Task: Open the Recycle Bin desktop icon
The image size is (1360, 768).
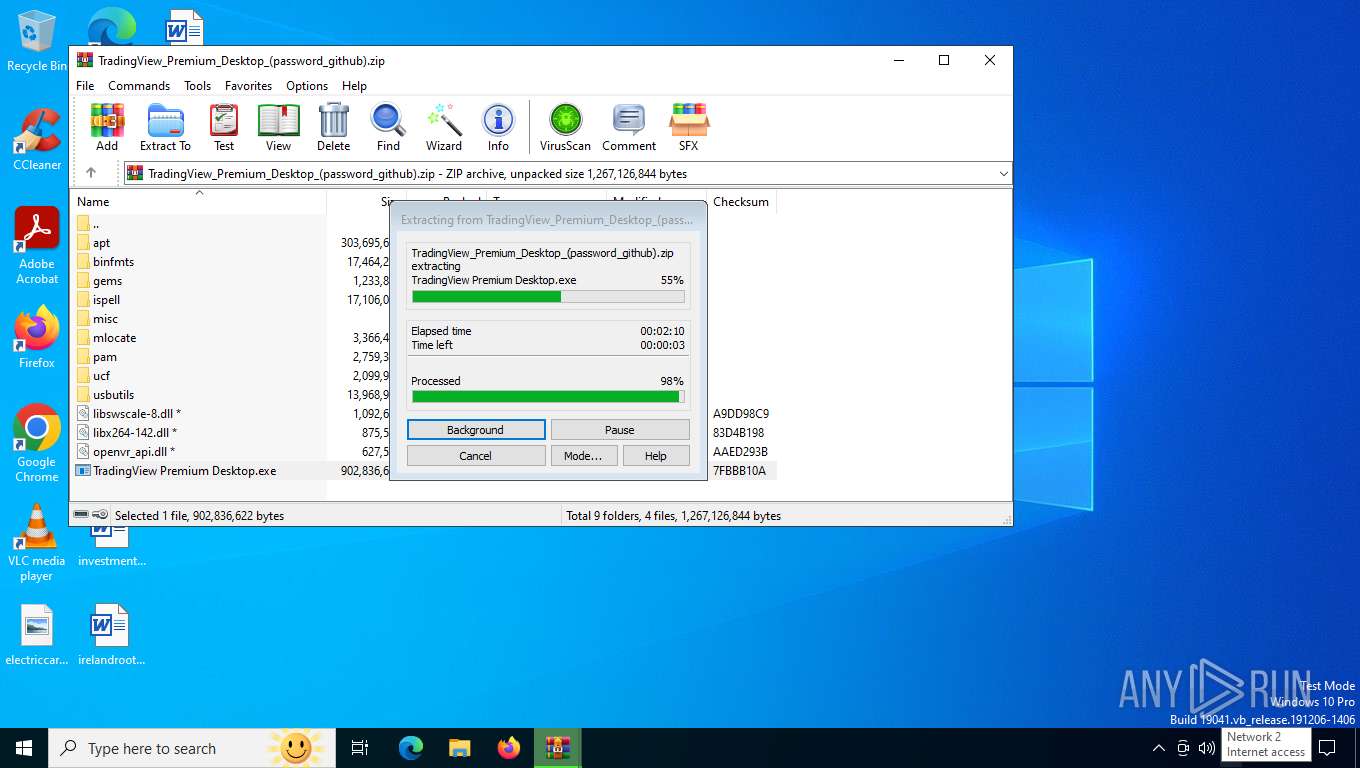Action: coord(36,42)
